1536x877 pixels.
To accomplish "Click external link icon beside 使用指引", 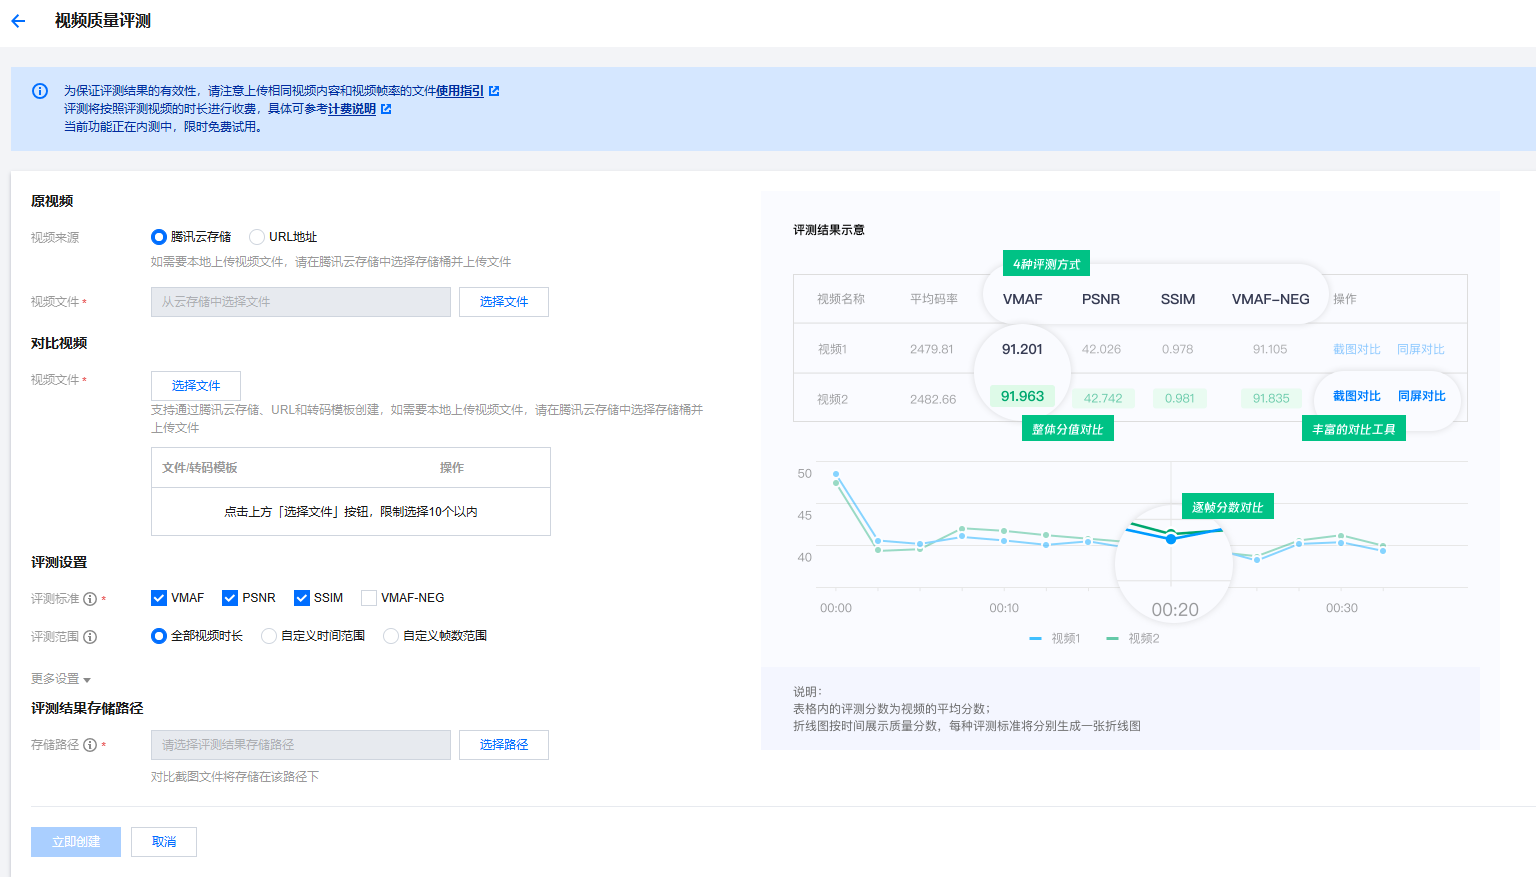I will click(x=494, y=91).
